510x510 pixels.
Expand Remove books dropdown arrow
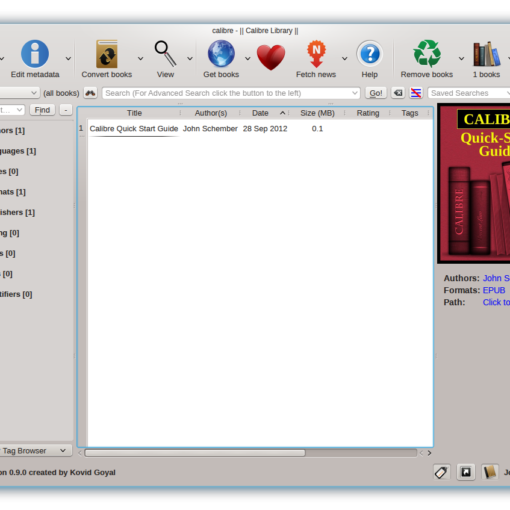coord(461,59)
